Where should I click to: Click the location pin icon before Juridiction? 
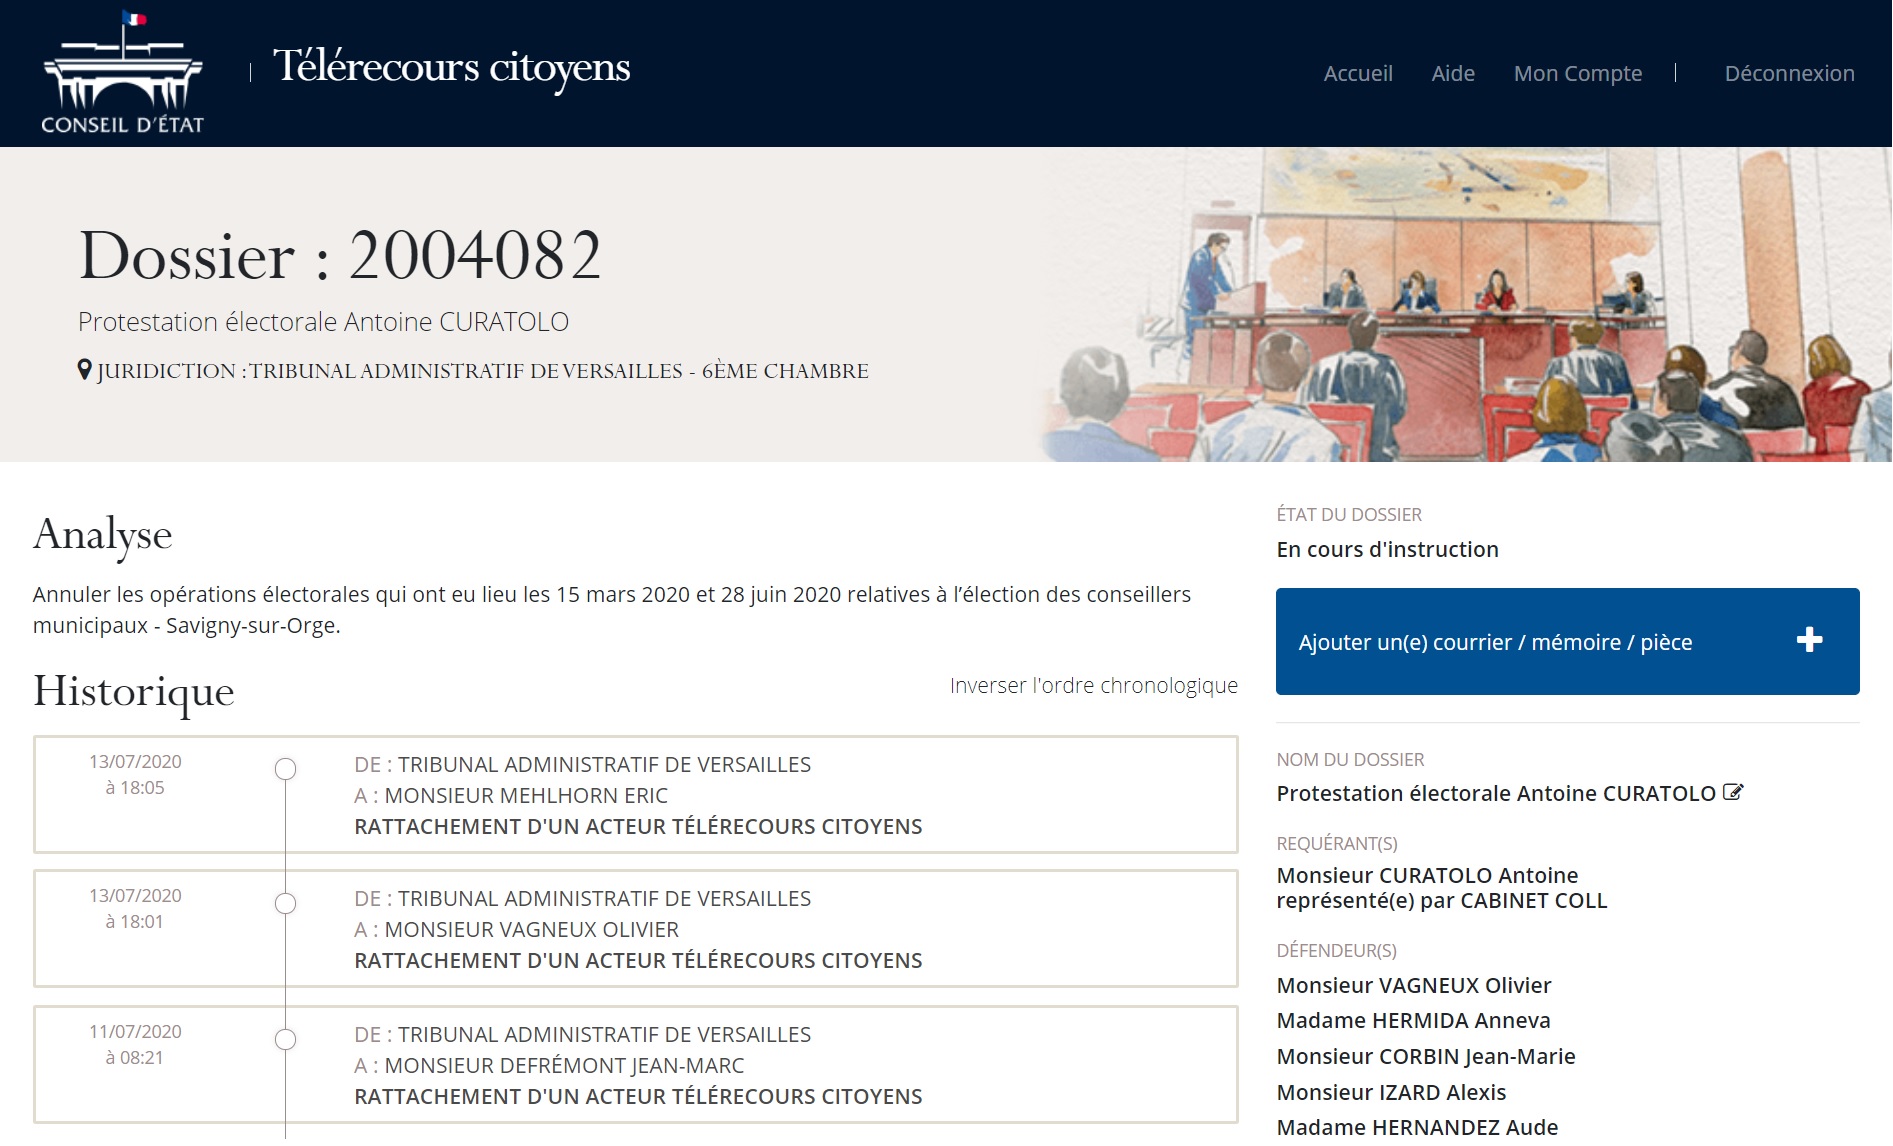tap(85, 370)
